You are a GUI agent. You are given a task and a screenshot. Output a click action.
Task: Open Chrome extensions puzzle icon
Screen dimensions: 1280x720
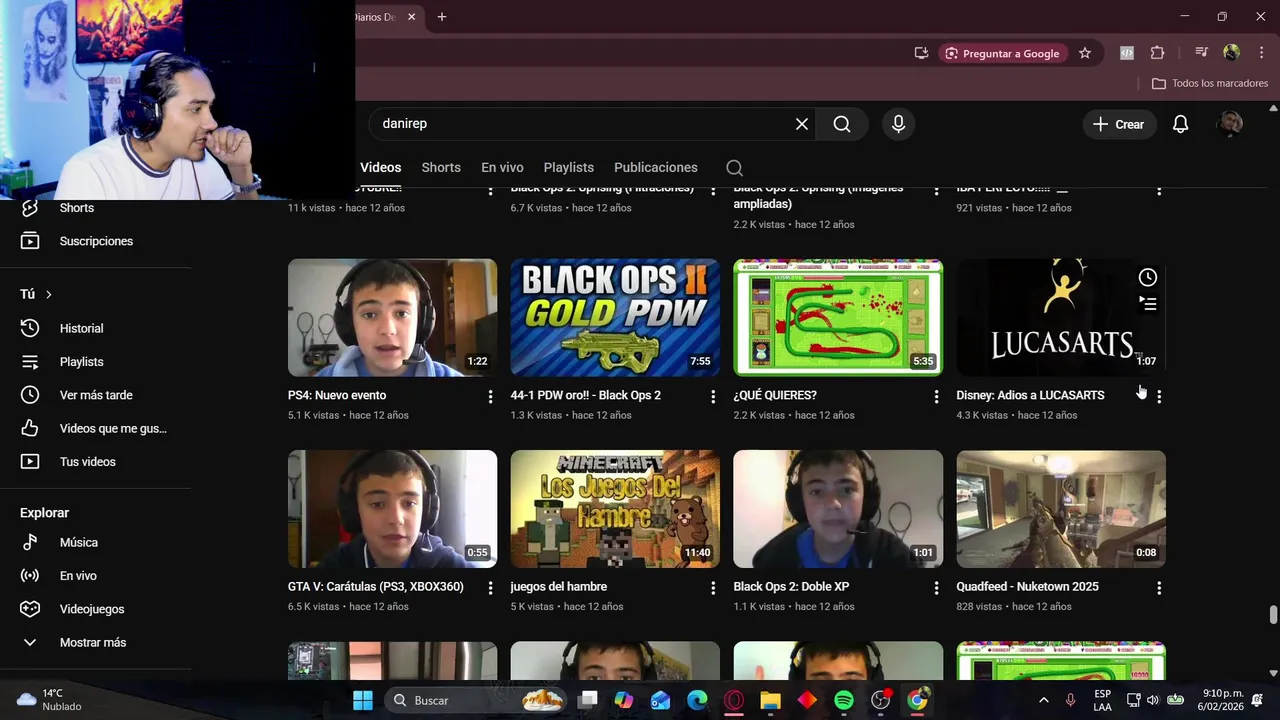click(x=1157, y=53)
